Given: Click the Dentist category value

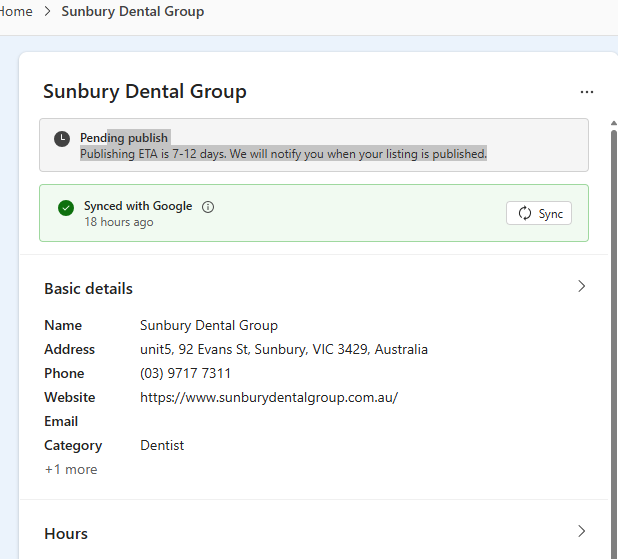Looking at the screenshot, I should tap(162, 445).
